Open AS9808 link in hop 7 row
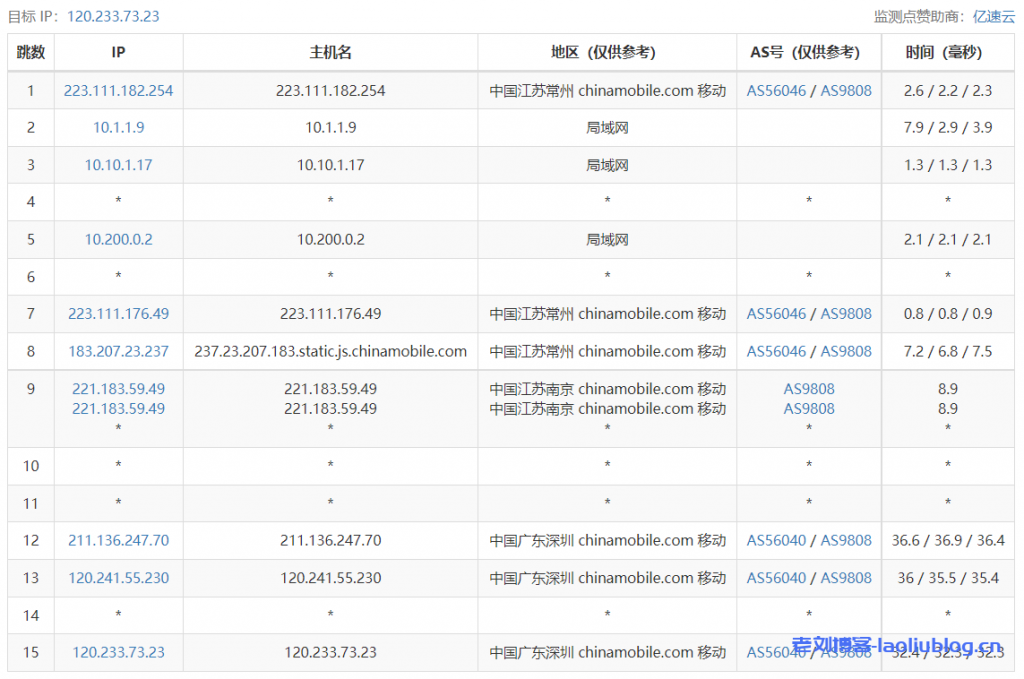This screenshot has height=679, width=1024. 846,314
